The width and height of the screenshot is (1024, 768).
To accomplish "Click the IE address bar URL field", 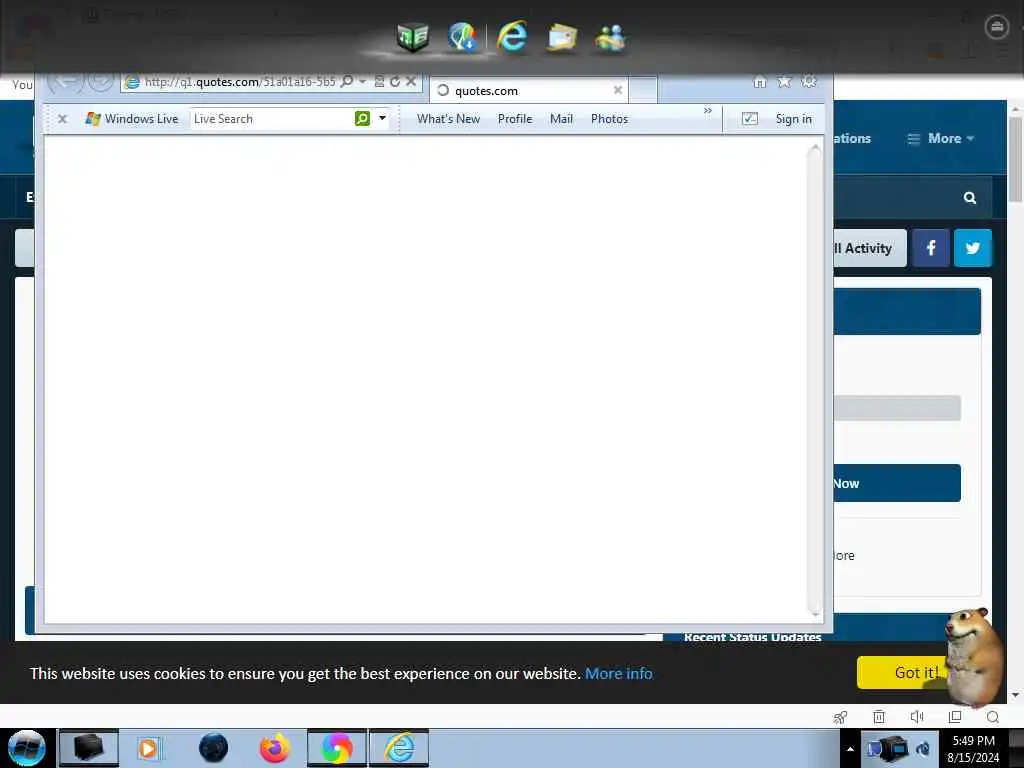I will [x=240, y=82].
